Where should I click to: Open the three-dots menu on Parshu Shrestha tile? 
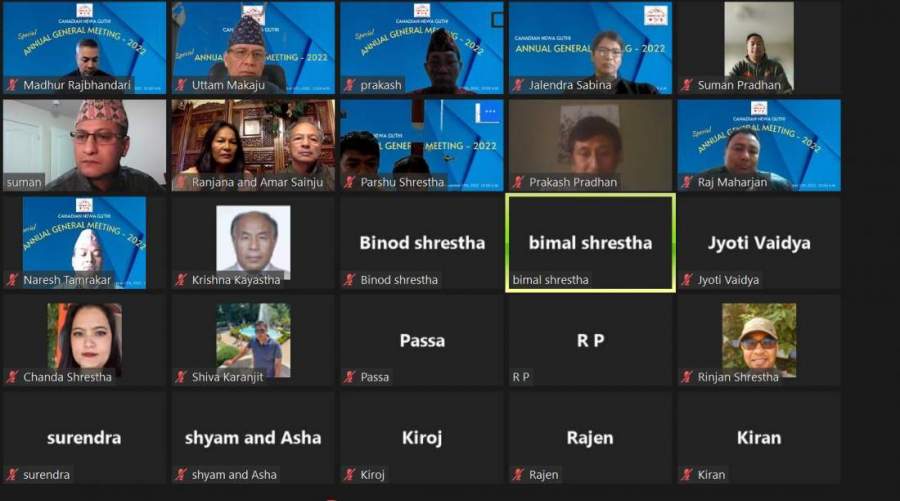[x=489, y=111]
